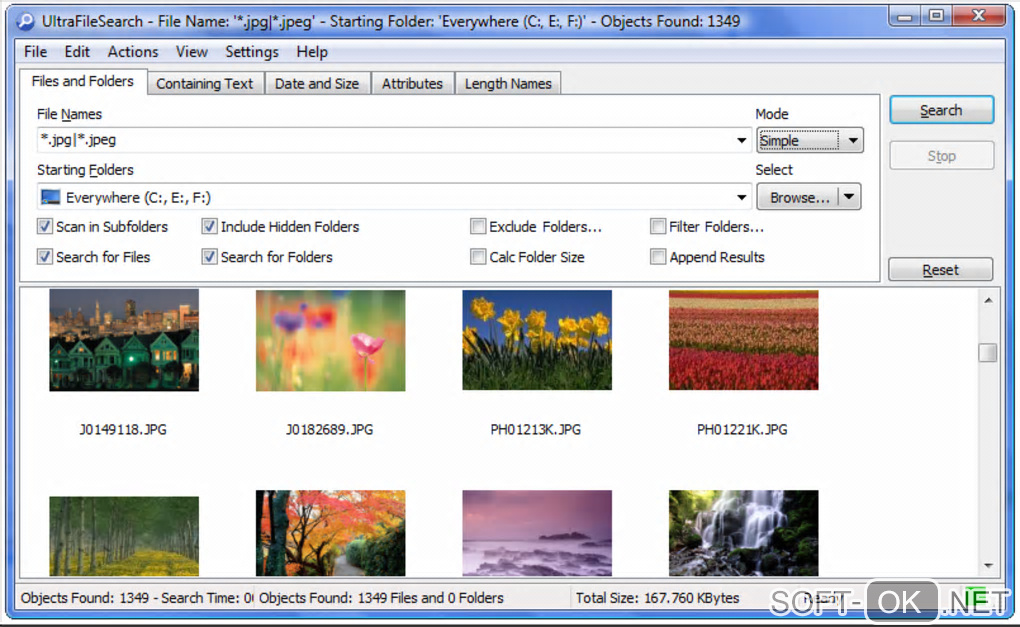Click the results scrollbar thumb
The height and width of the screenshot is (627, 1020).
[987, 352]
